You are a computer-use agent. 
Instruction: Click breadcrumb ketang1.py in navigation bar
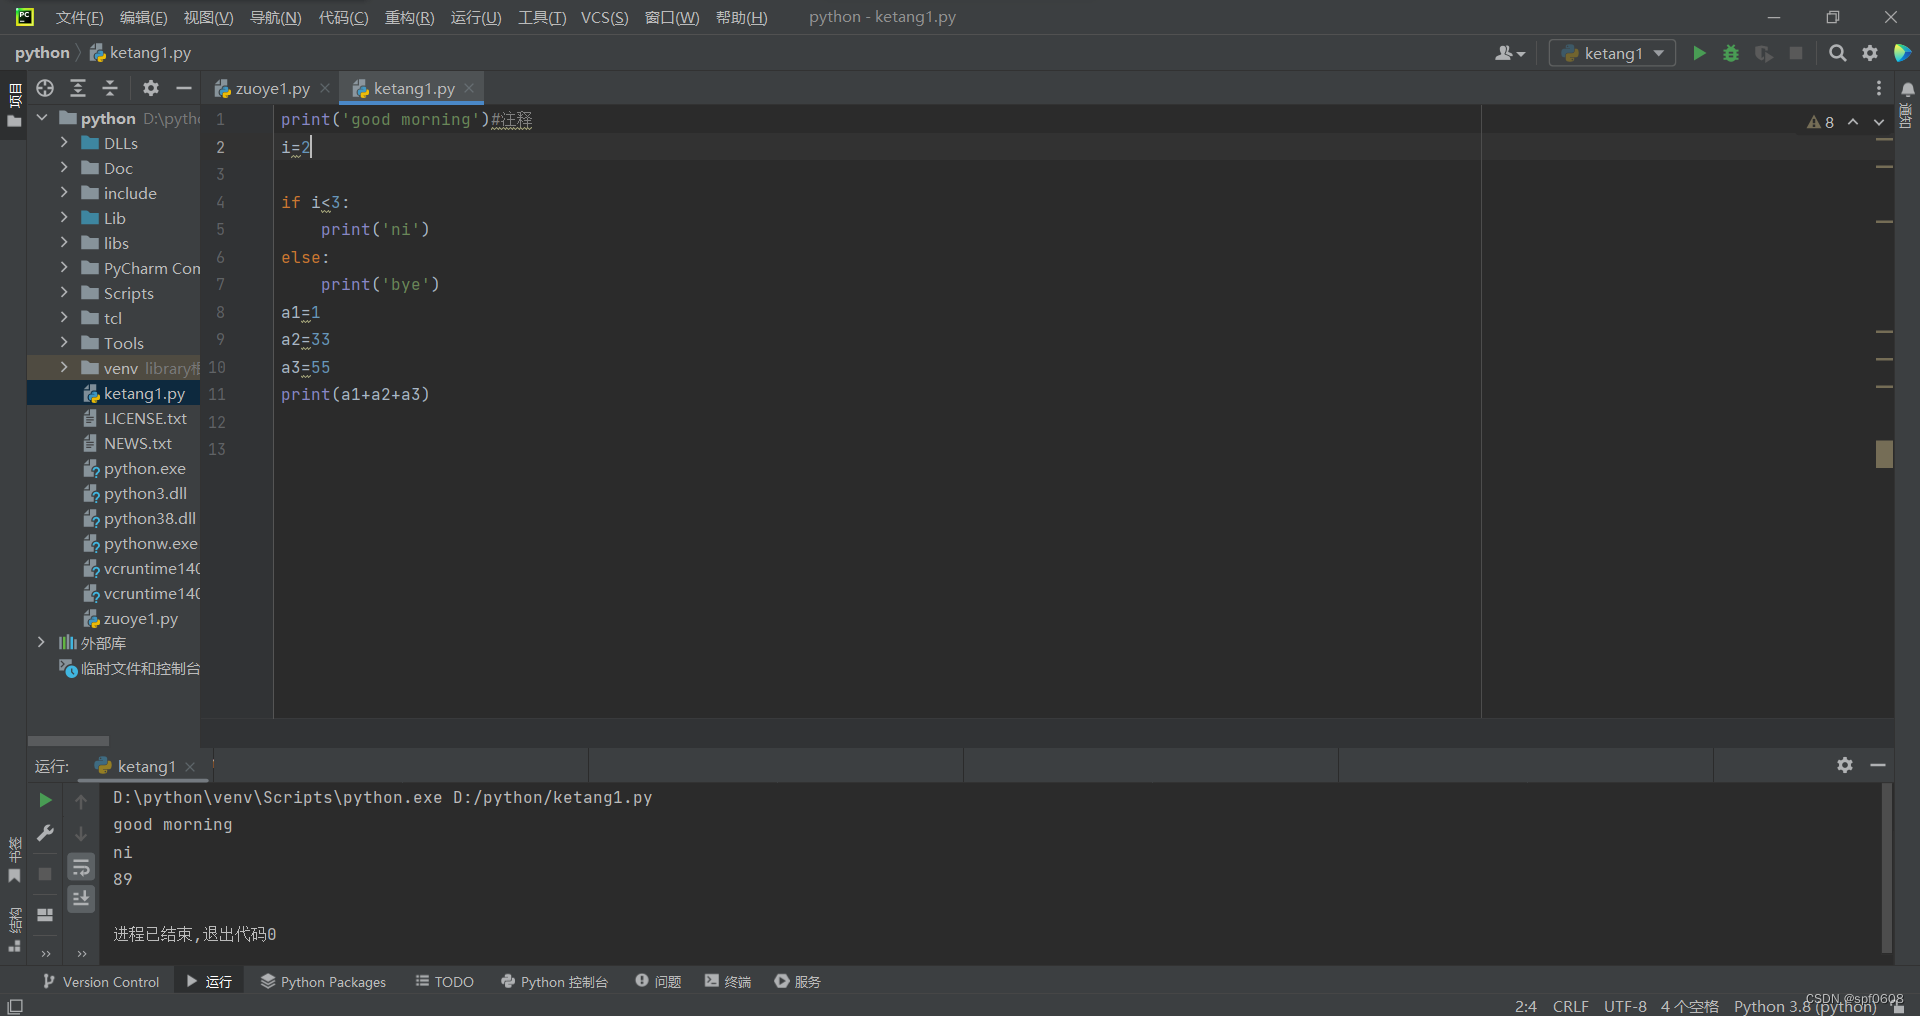coord(140,53)
